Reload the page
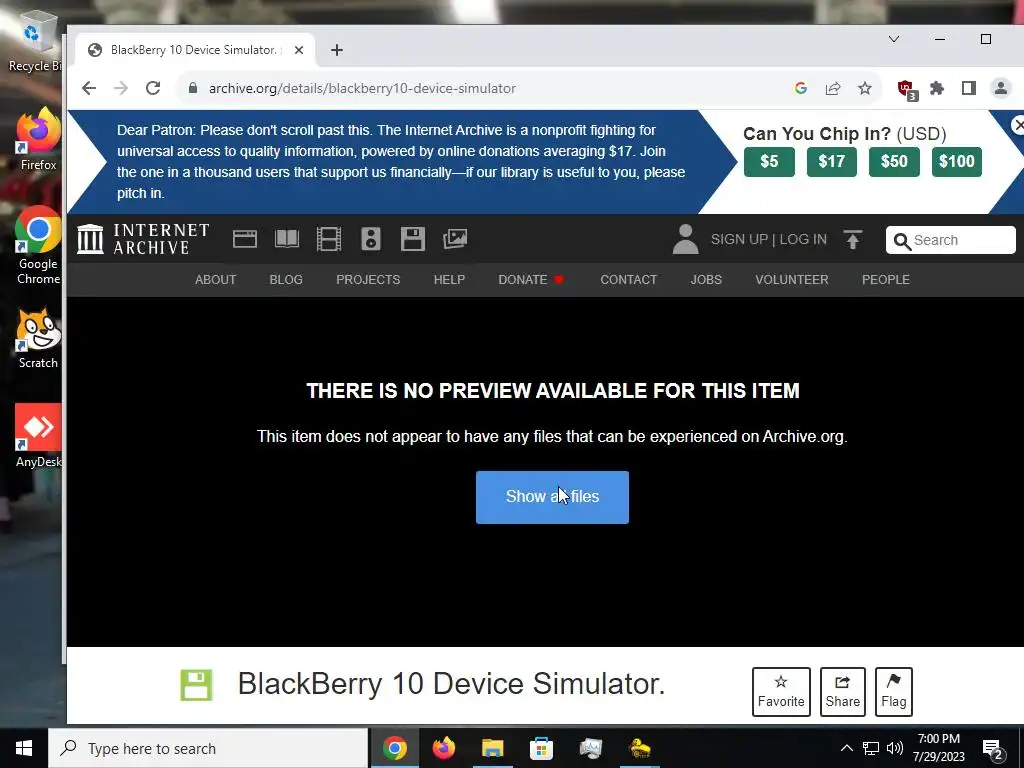 point(153,88)
